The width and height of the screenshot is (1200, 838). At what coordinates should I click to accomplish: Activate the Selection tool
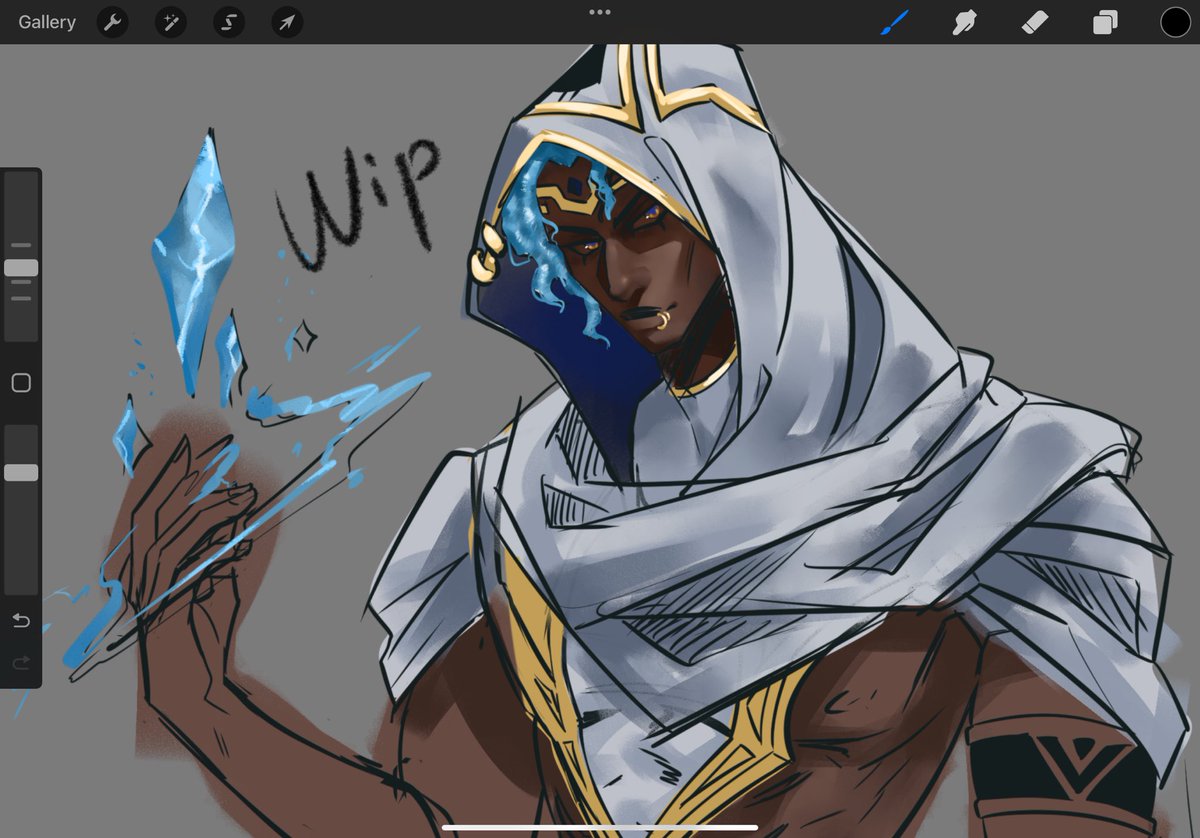pyautogui.click(x=229, y=22)
